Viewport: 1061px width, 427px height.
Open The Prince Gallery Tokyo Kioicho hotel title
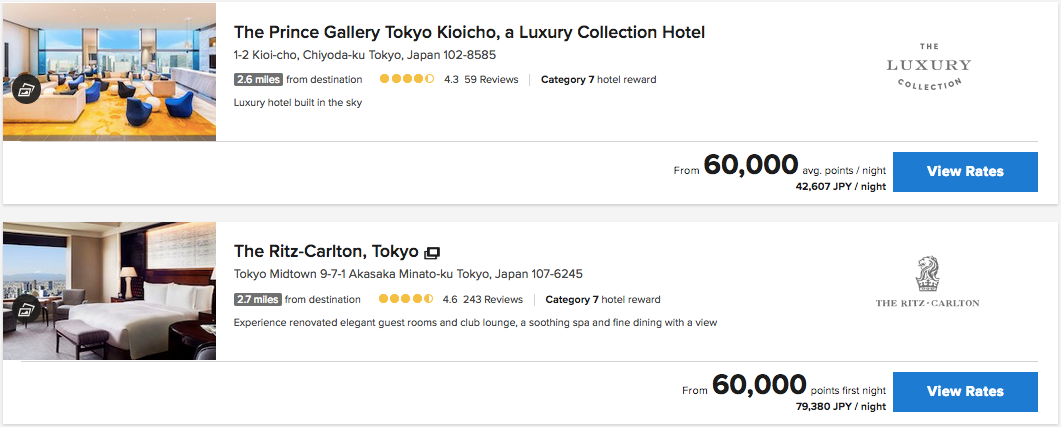click(x=469, y=32)
